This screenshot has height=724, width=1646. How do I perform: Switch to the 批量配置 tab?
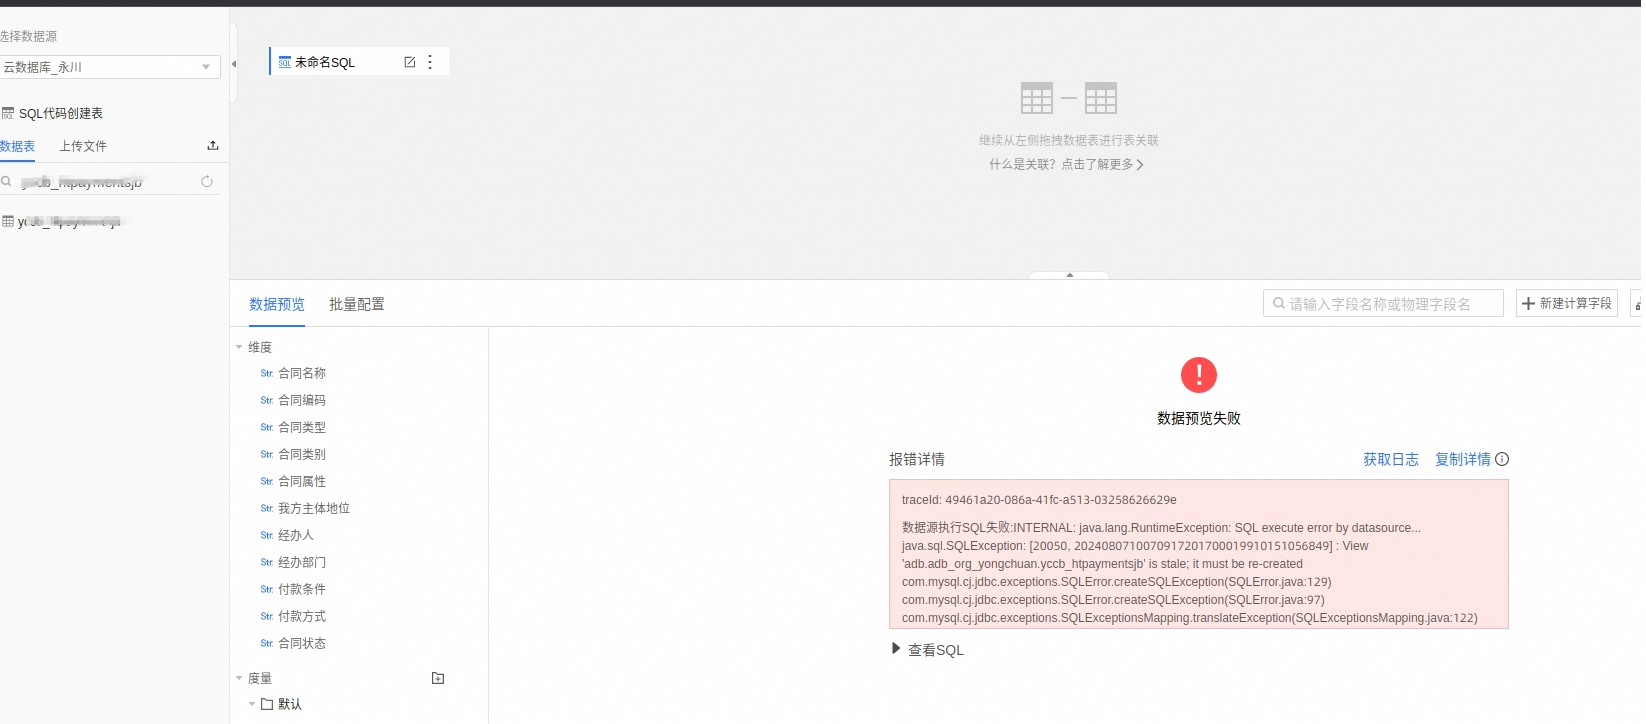(356, 304)
